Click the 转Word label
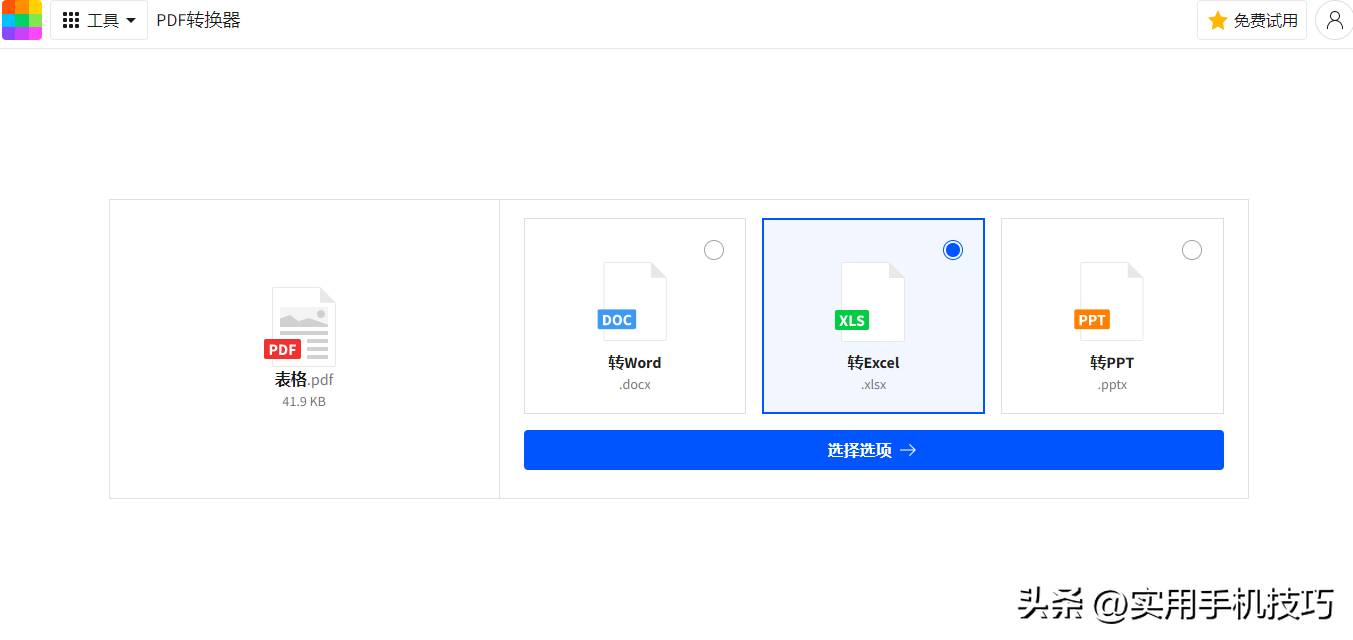The height and width of the screenshot is (640, 1353). tap(635, 363)
